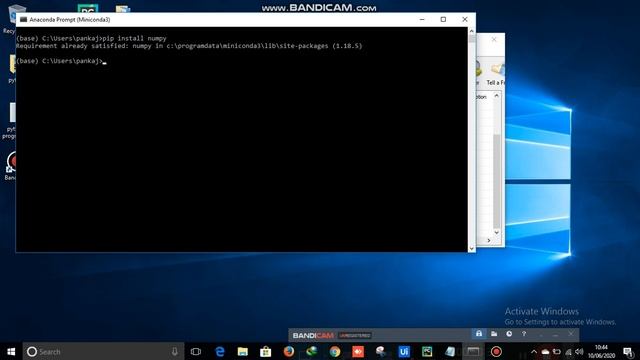Click background window horizontal scroll right arrow
The height and width of the screenshot is (360, 640).
pos(489,240)
